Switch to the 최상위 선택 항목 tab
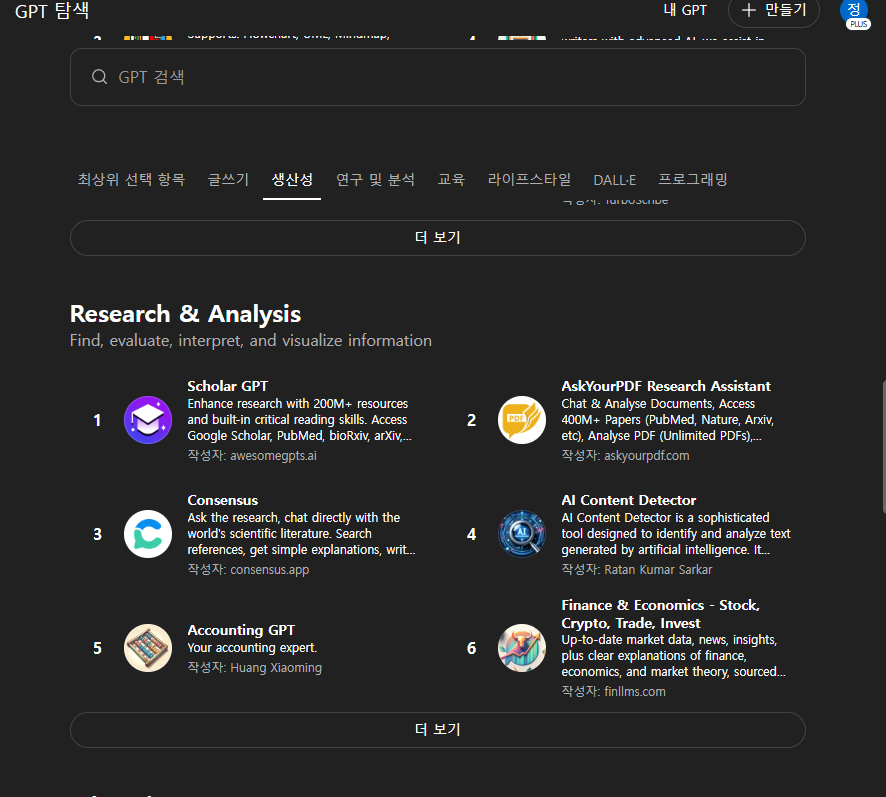Screen dimensions: 886x797 click(x=131, y=180)
